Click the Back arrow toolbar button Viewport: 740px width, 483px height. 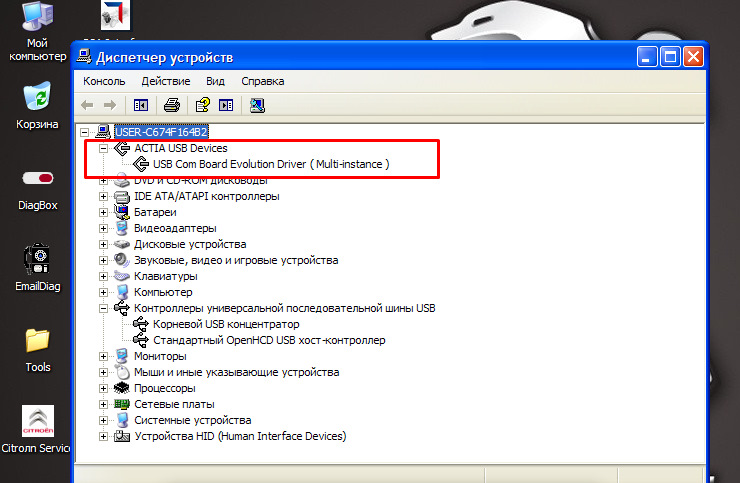[87, 105]
